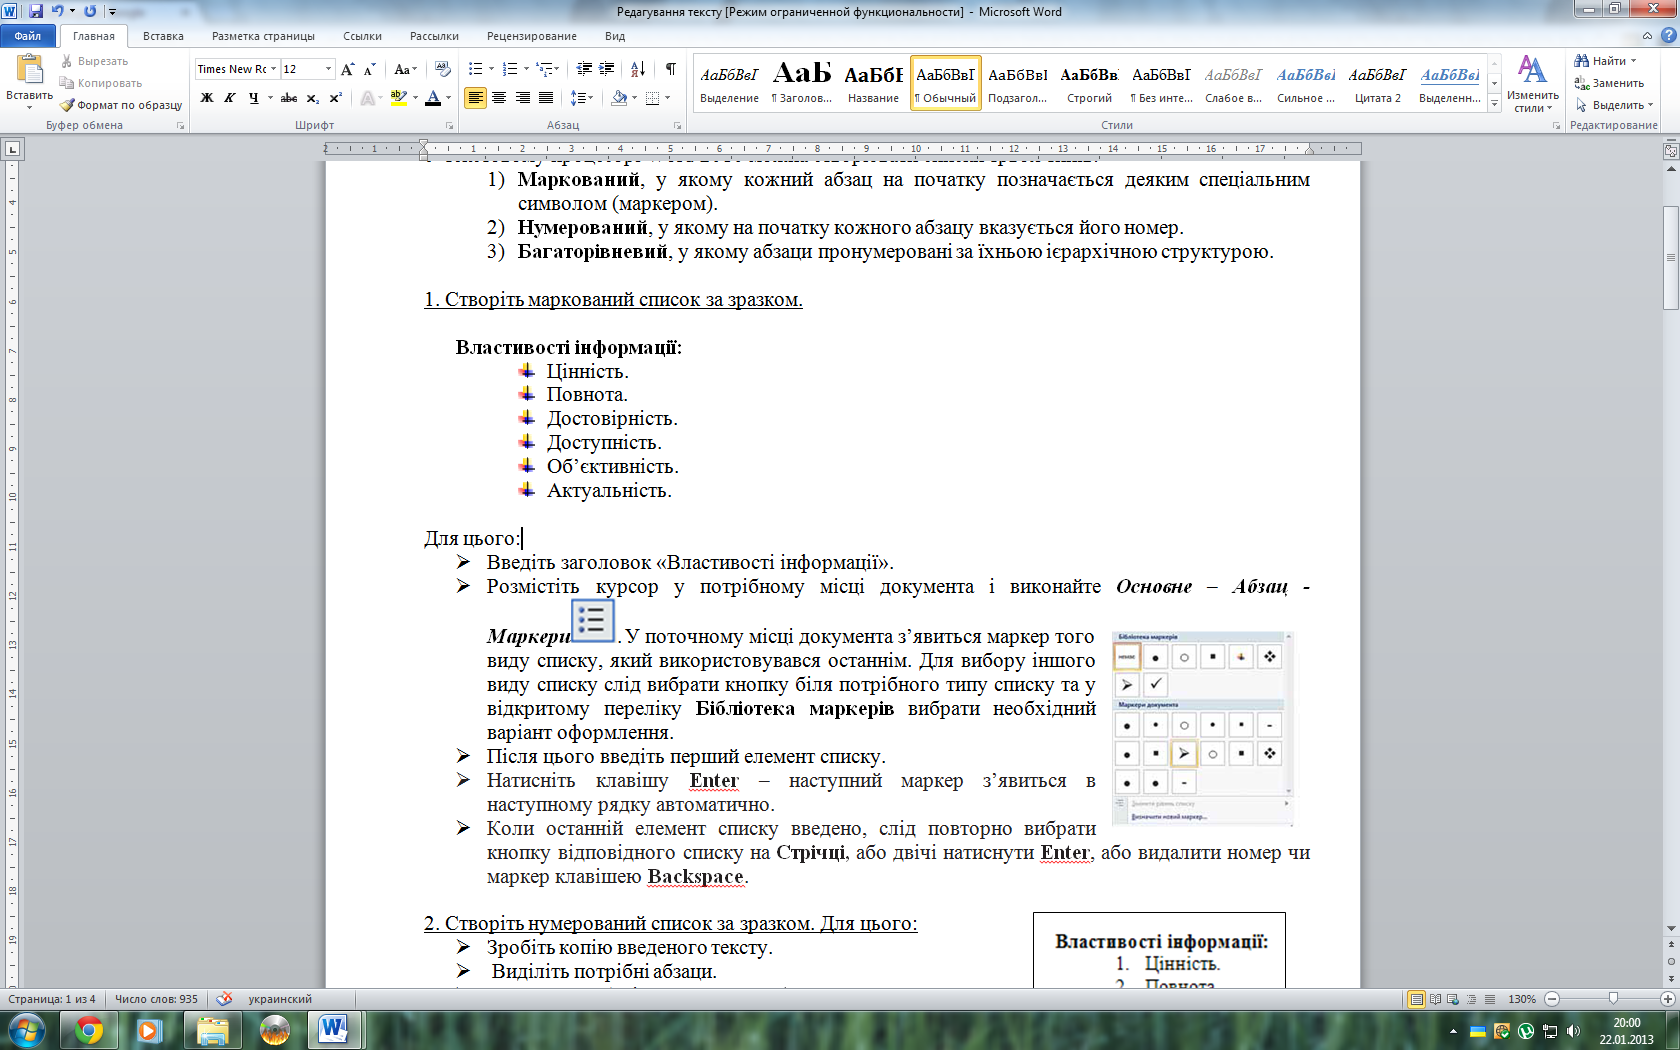Click word count 'Число слов: 935'
This screenshot has height=1050, width=1680.
point(156,999)
